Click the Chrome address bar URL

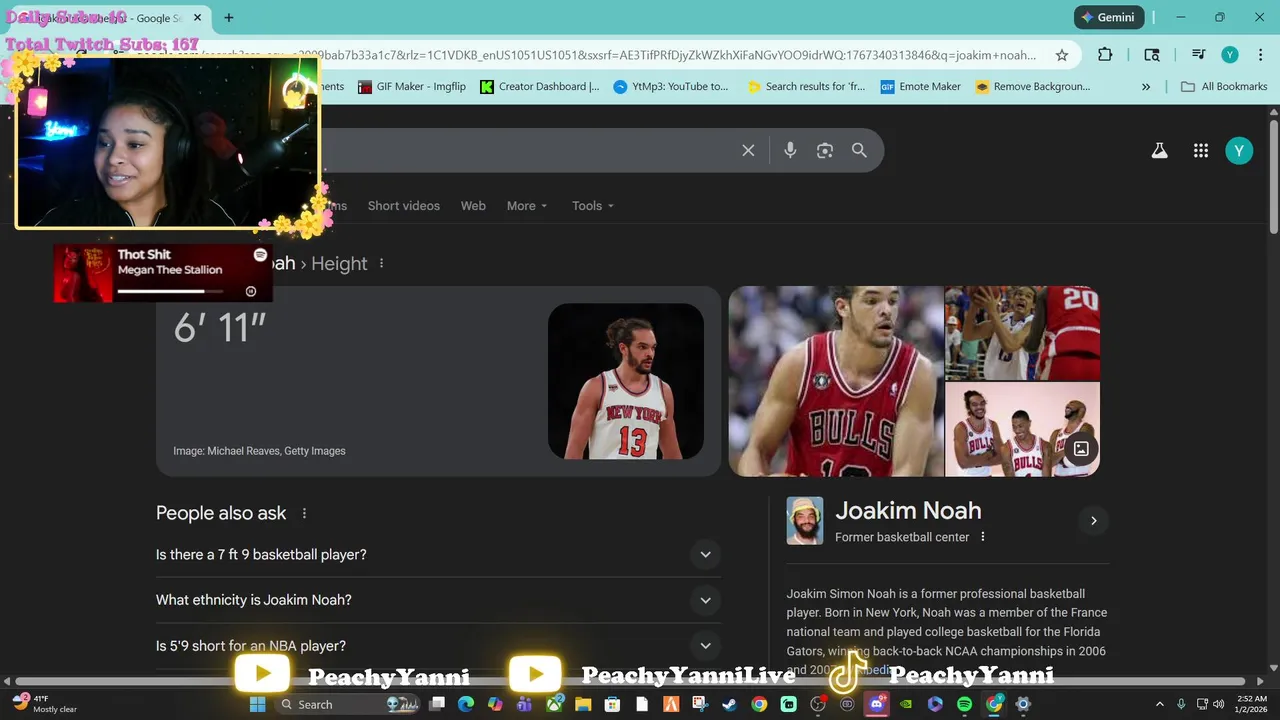coord(680,55)
